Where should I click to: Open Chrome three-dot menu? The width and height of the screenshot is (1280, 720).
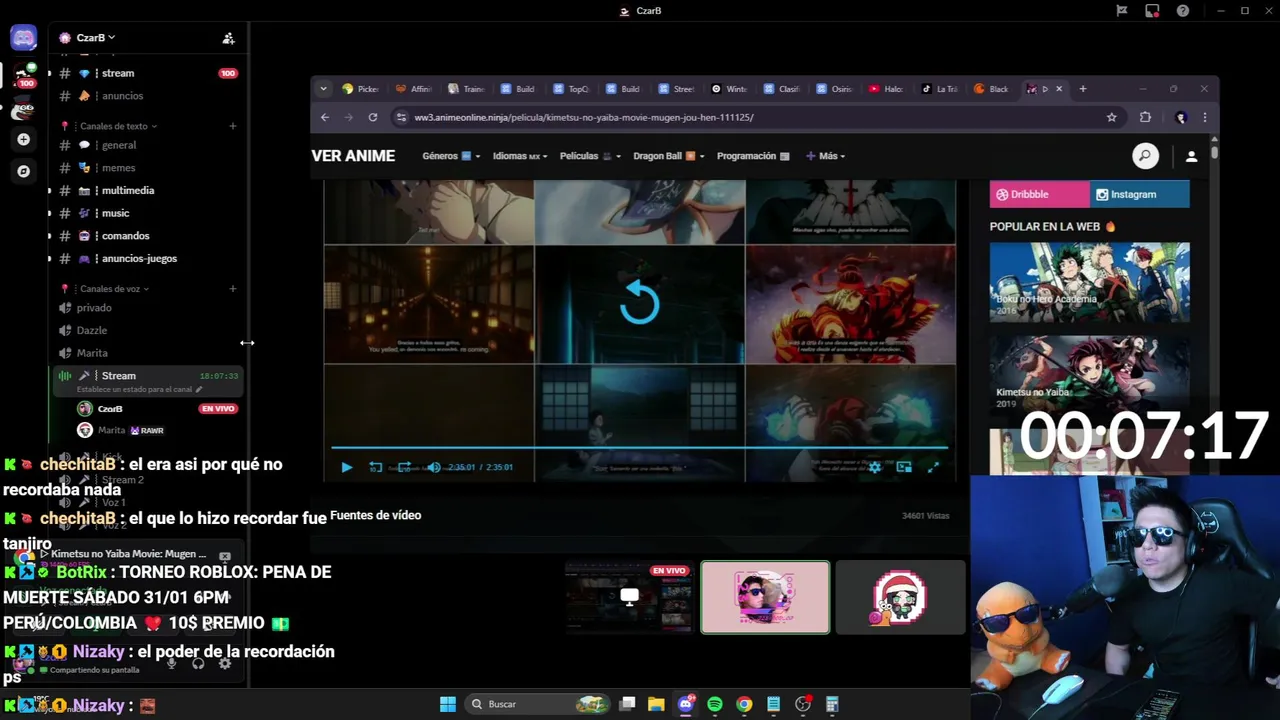1204,117
